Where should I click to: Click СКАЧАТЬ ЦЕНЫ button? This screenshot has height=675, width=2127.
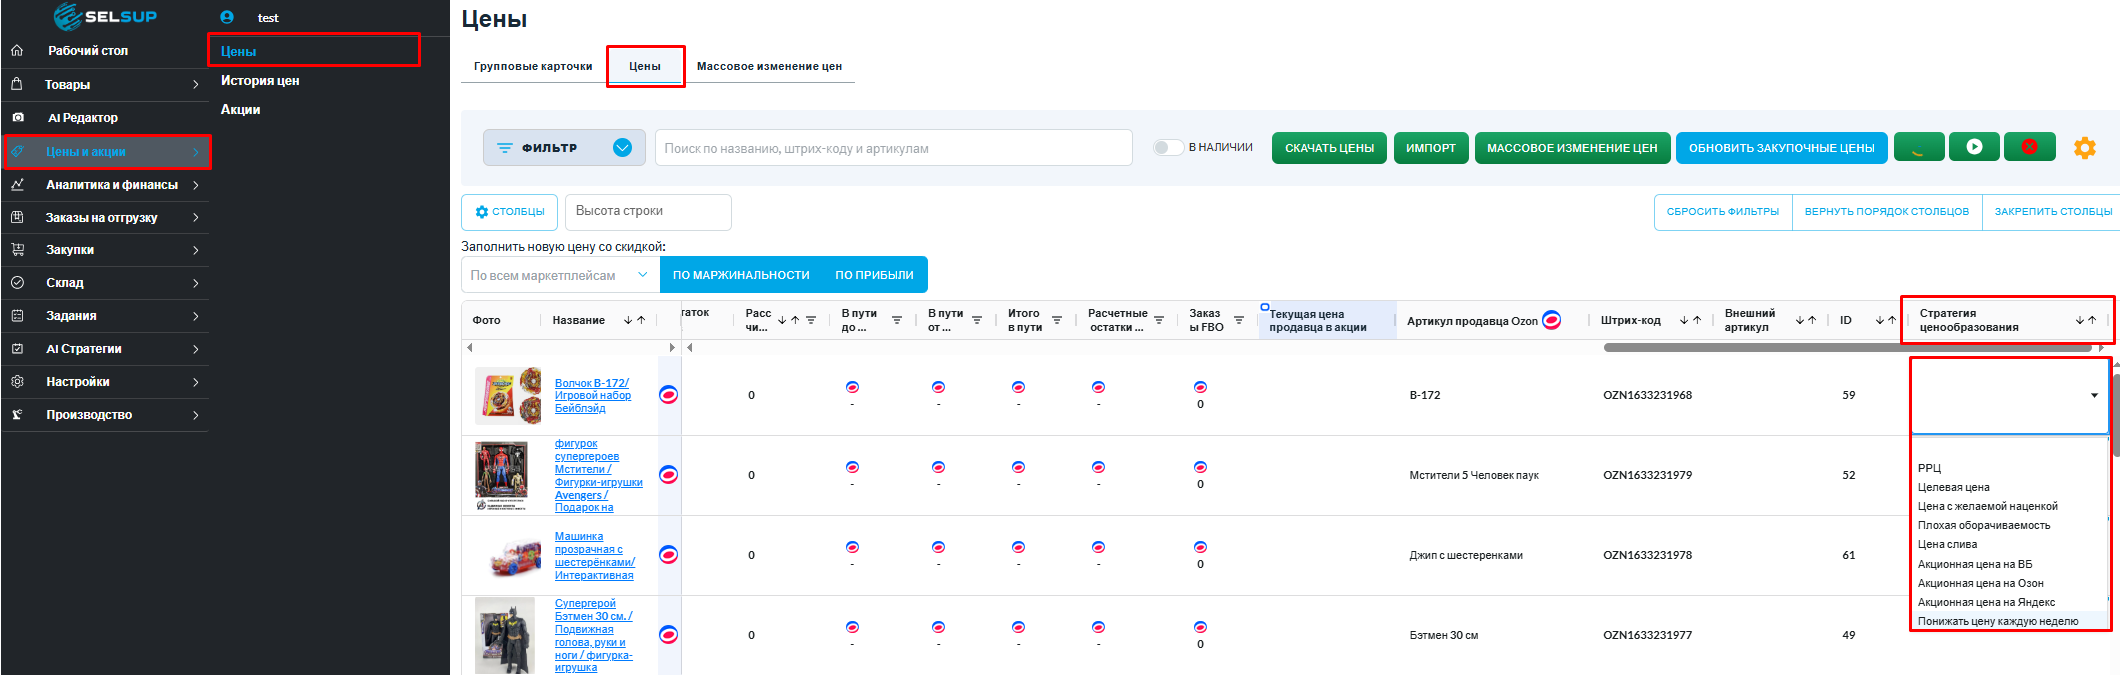[1329, 148]
